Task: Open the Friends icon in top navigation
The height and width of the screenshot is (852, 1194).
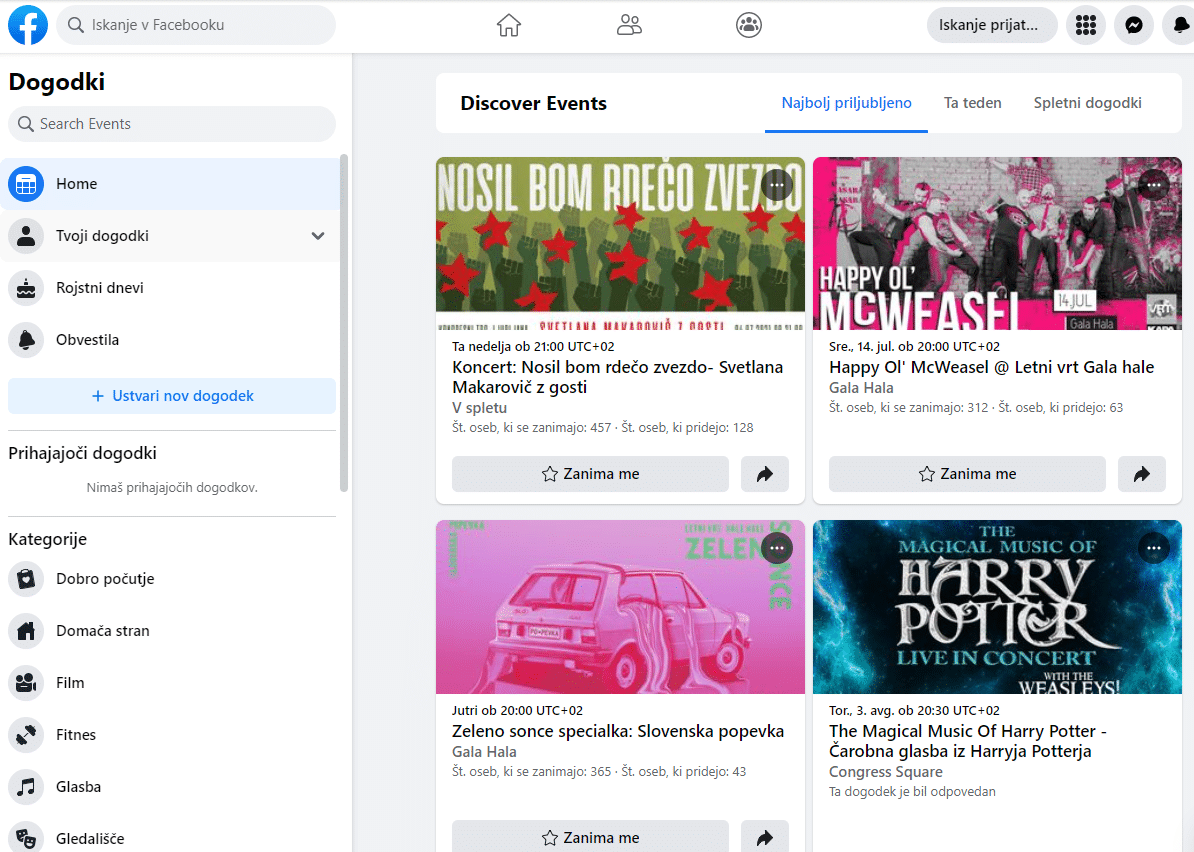Action: click(x=629, y=25)
